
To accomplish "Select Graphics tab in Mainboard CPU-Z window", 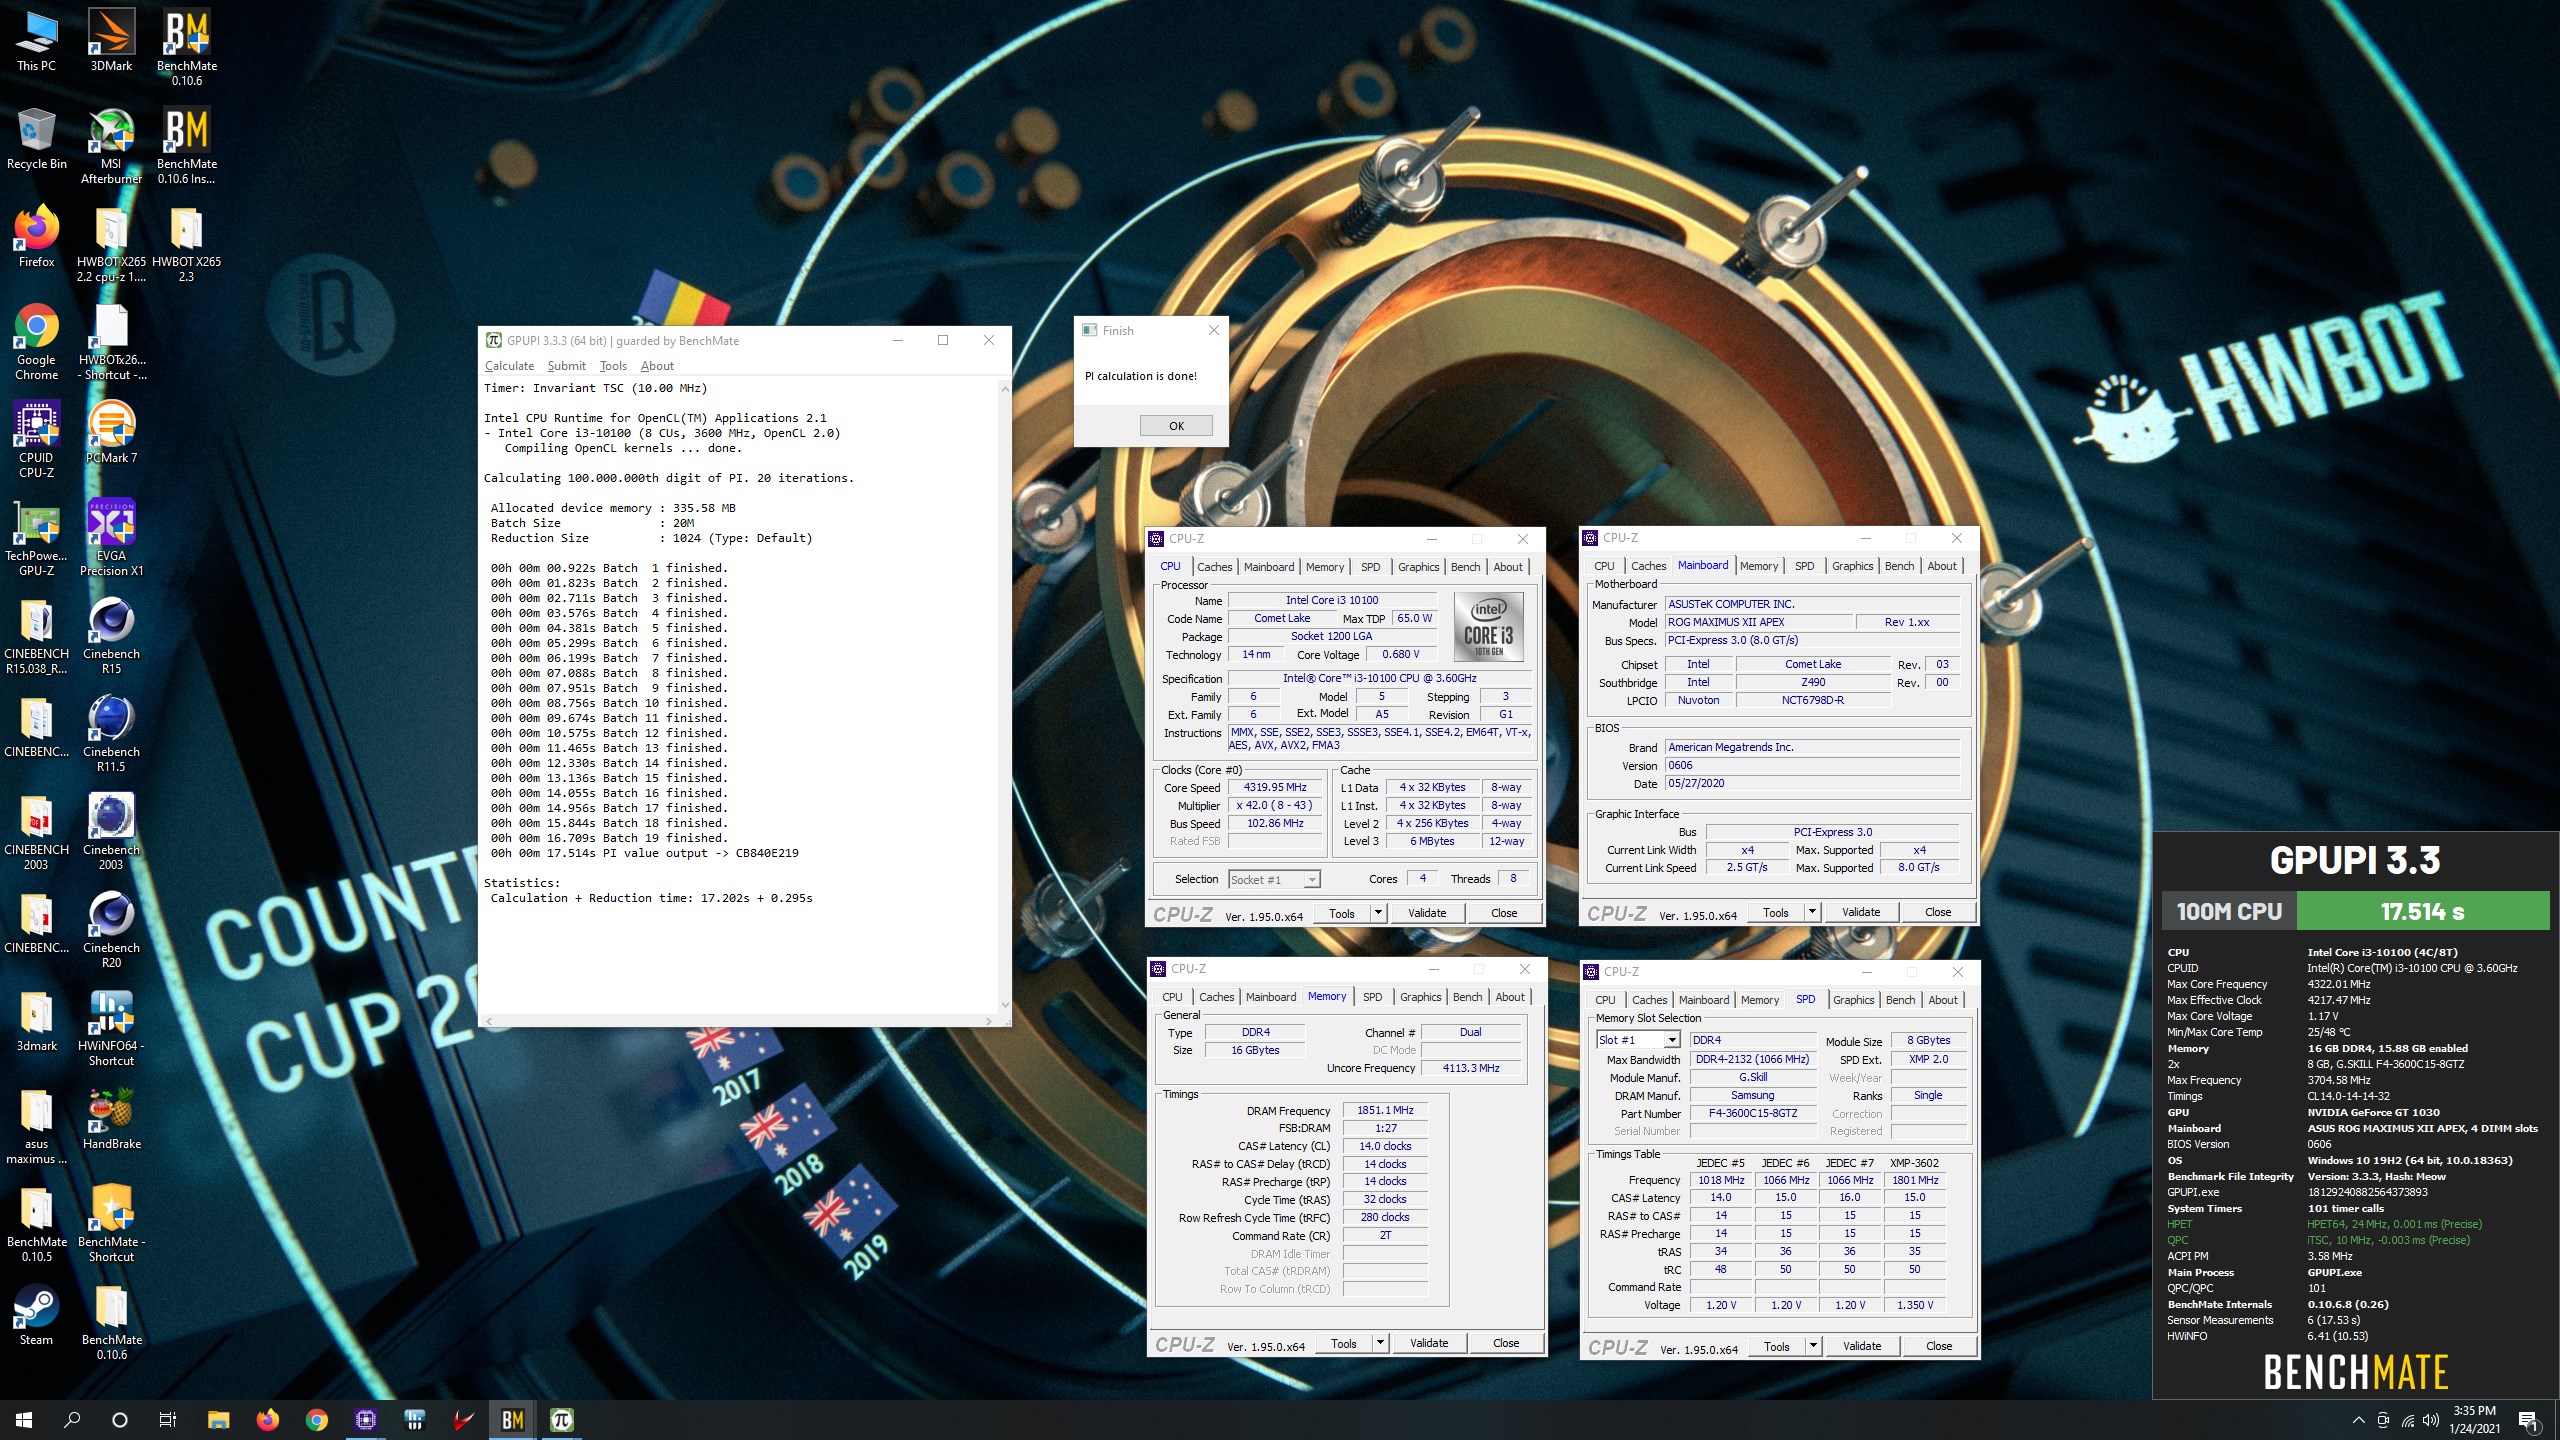I will pyautogui.click(x=1852, y=566).
